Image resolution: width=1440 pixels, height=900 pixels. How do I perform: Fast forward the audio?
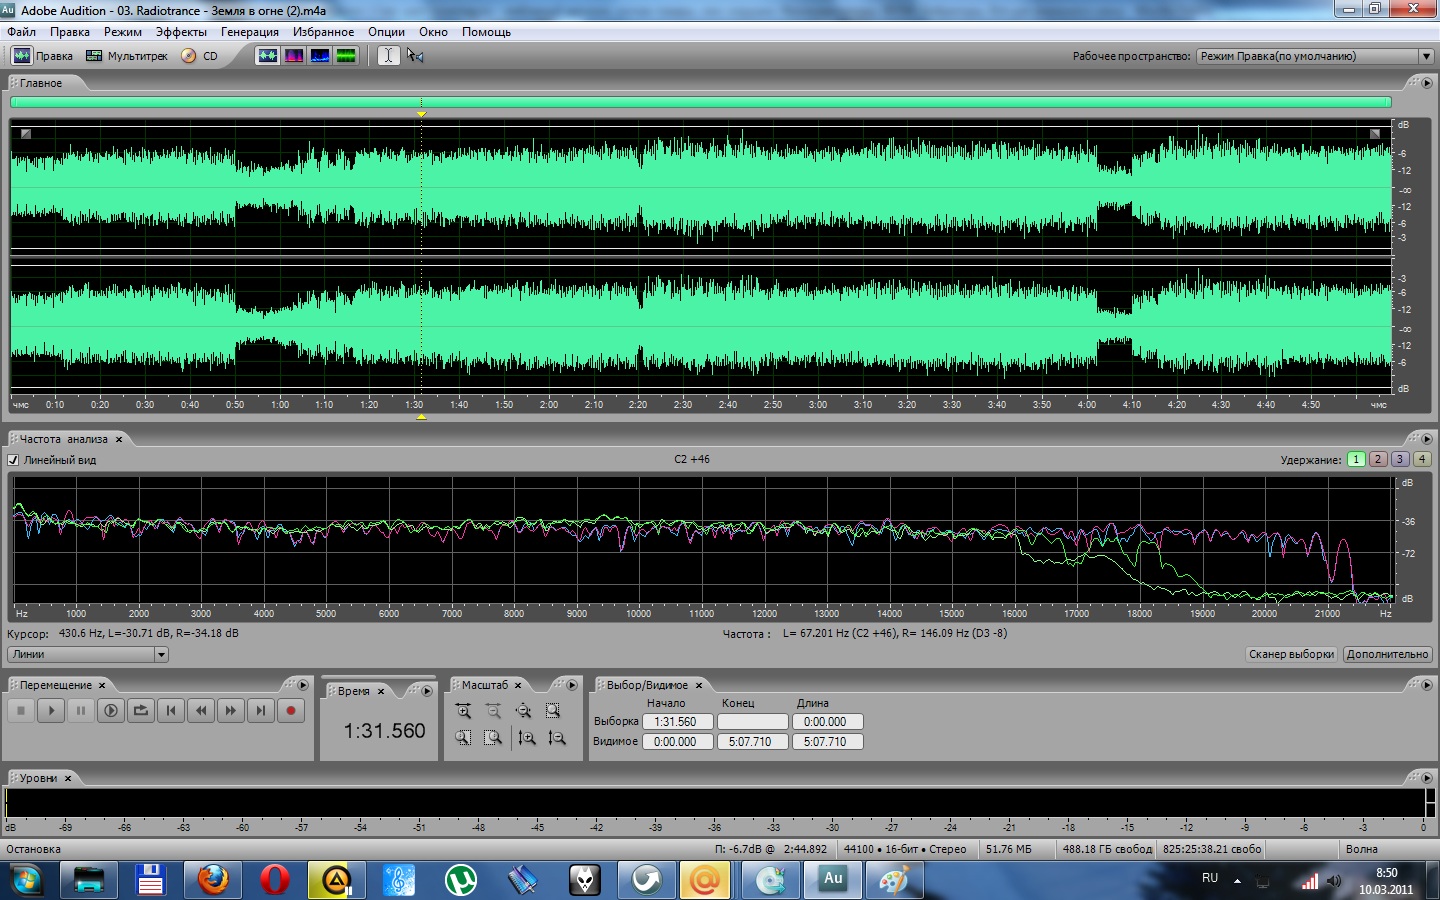[x=231, y=710]
